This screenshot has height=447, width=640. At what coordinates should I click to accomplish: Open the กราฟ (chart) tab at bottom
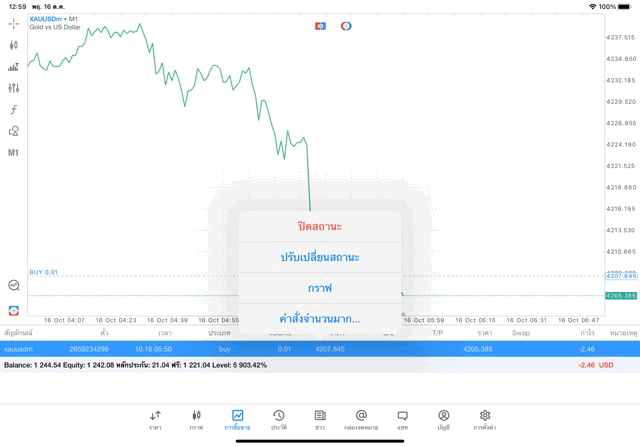click(196, 419)
